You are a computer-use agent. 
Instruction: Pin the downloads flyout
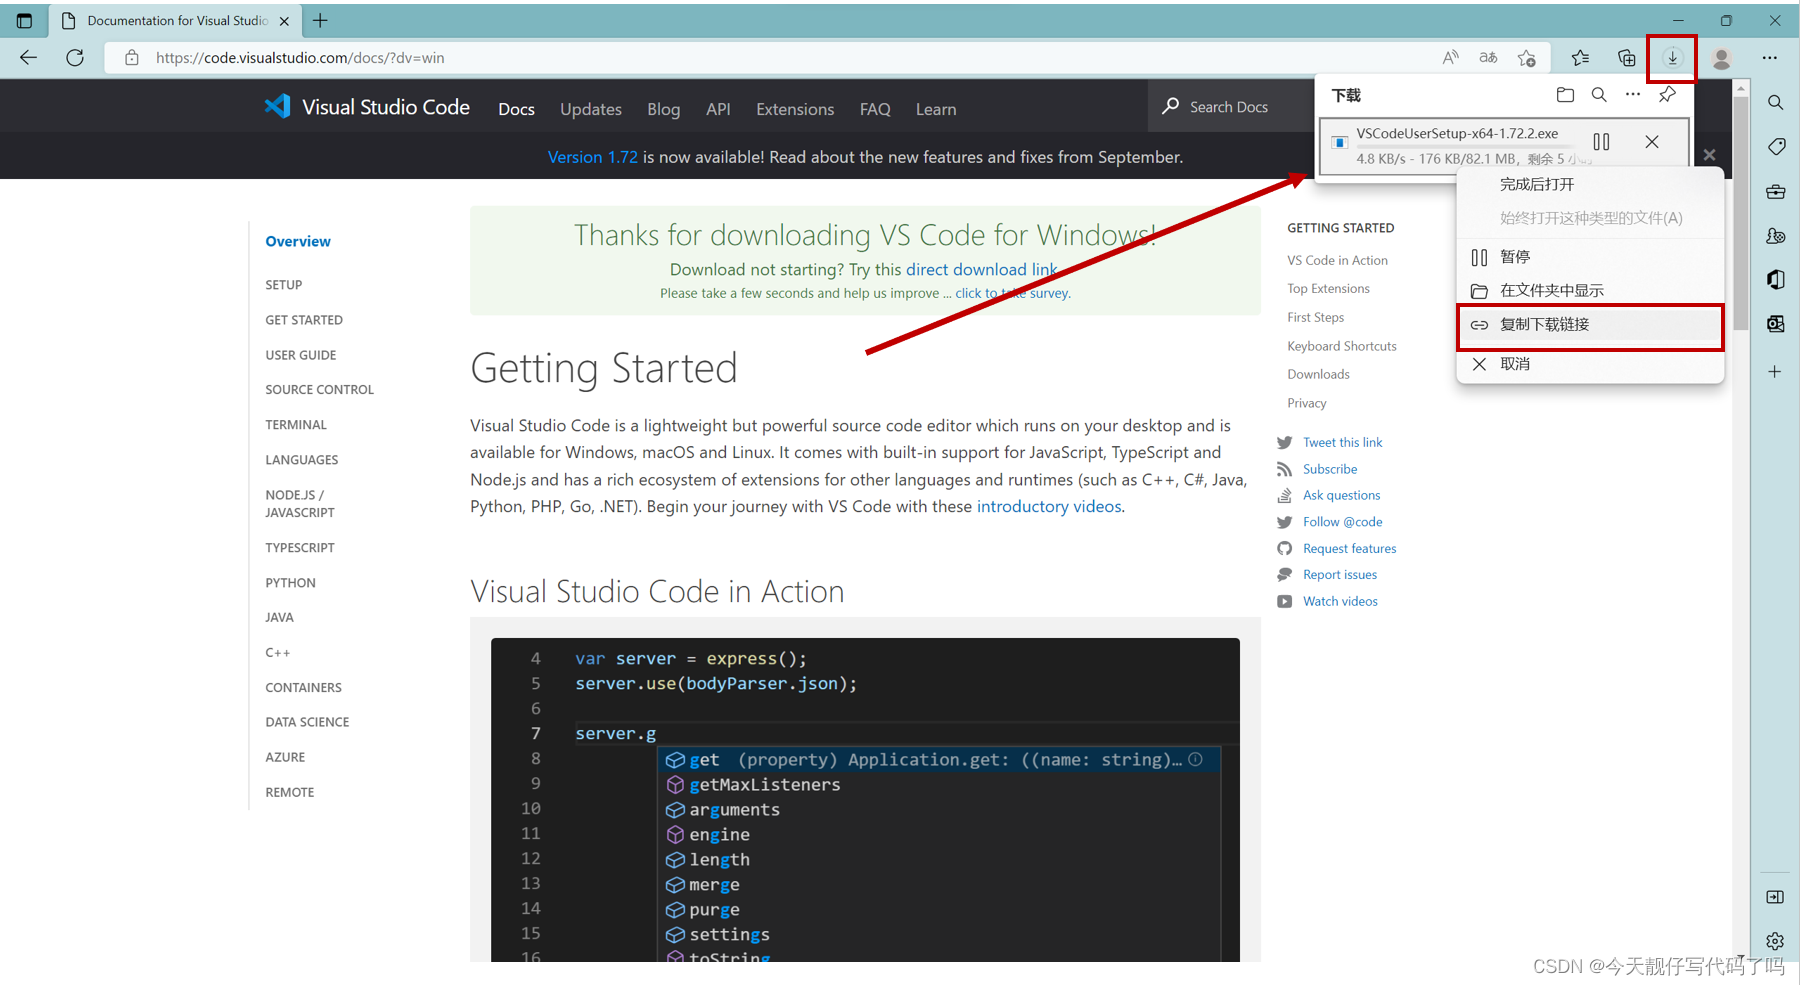[1667, 95]
